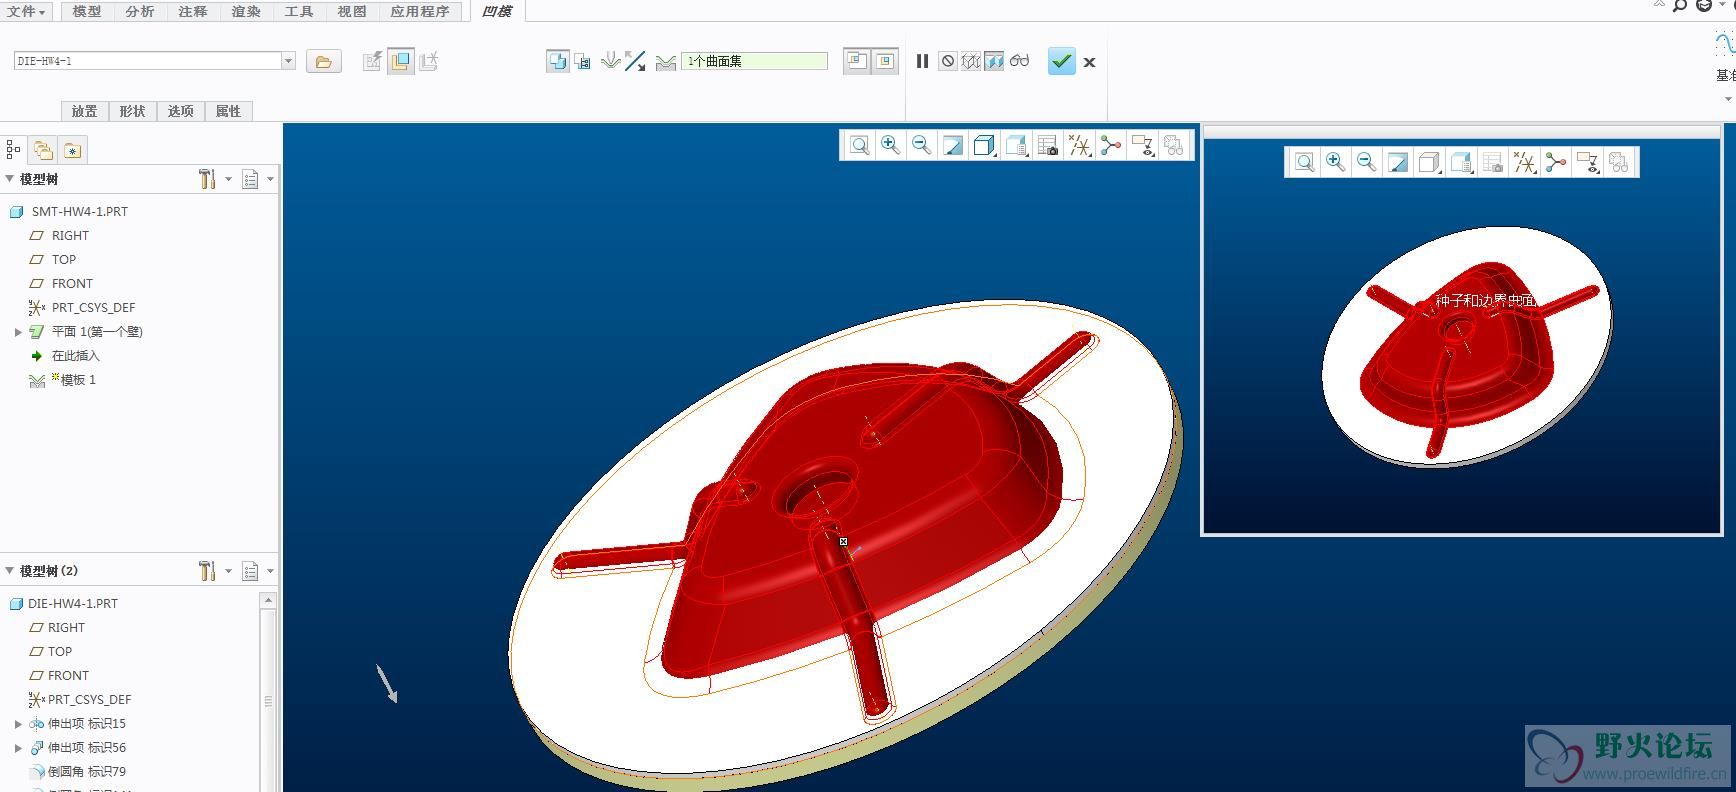Click Zoom Out in the main view toolbar
The width and height of the screenshot is (1736, 792).
(921, 146)
